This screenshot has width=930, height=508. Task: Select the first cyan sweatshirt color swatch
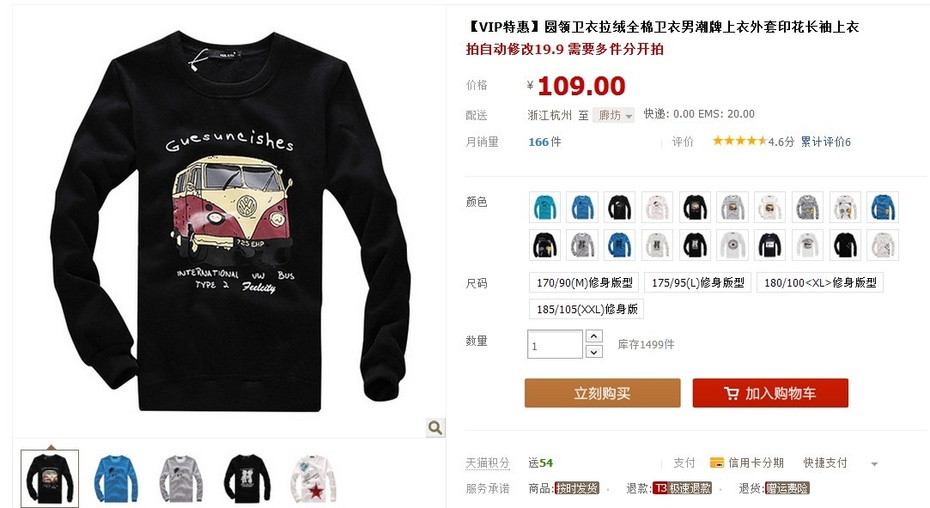click(x=544, y=207)
